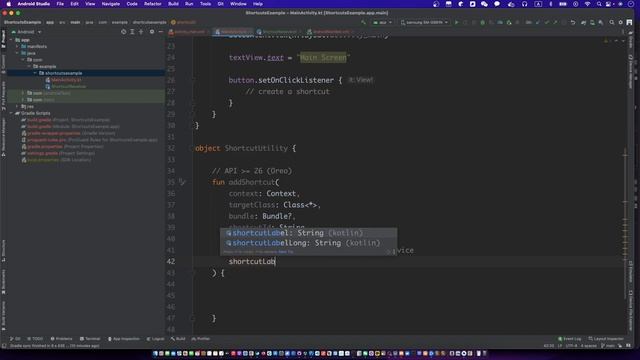Select shortcutLabelLong: String completion suggestion
The width and height of the screenshot is (640, 360).
308,243
